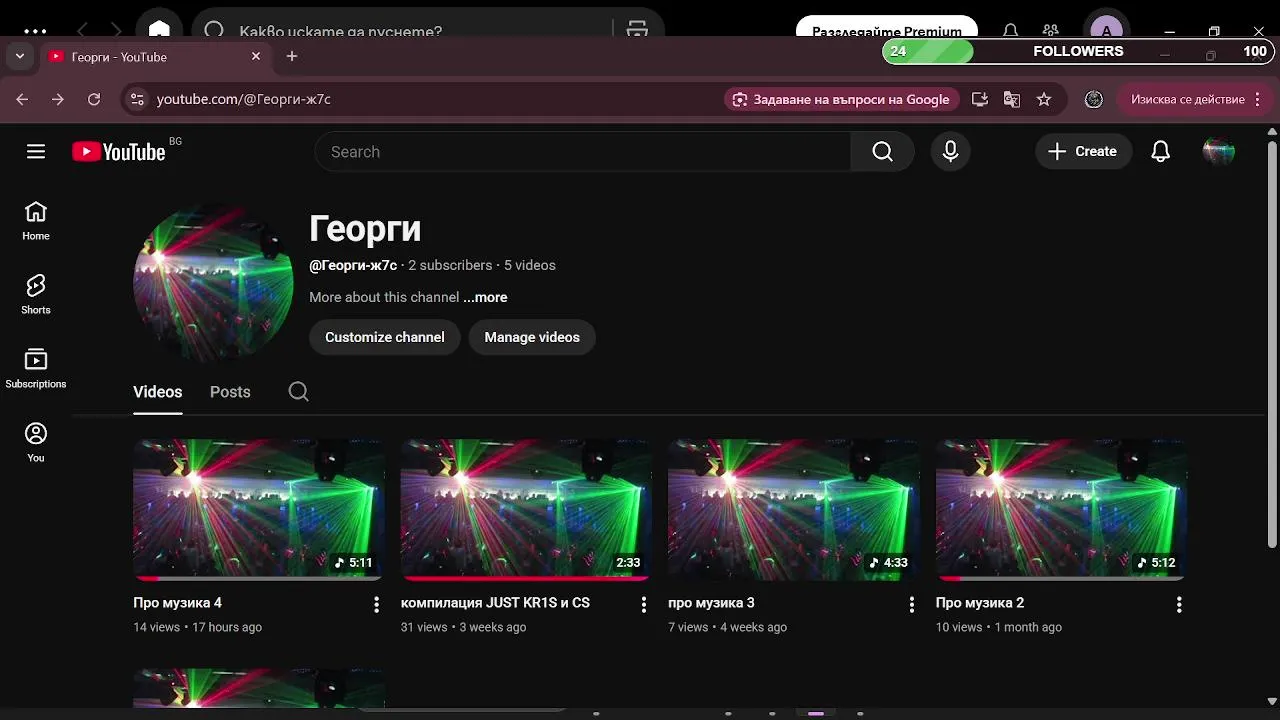Open the YouTube hamburger guide menu
The width and height of the screenshot is (1280, 720).
(x=36, y=152)
